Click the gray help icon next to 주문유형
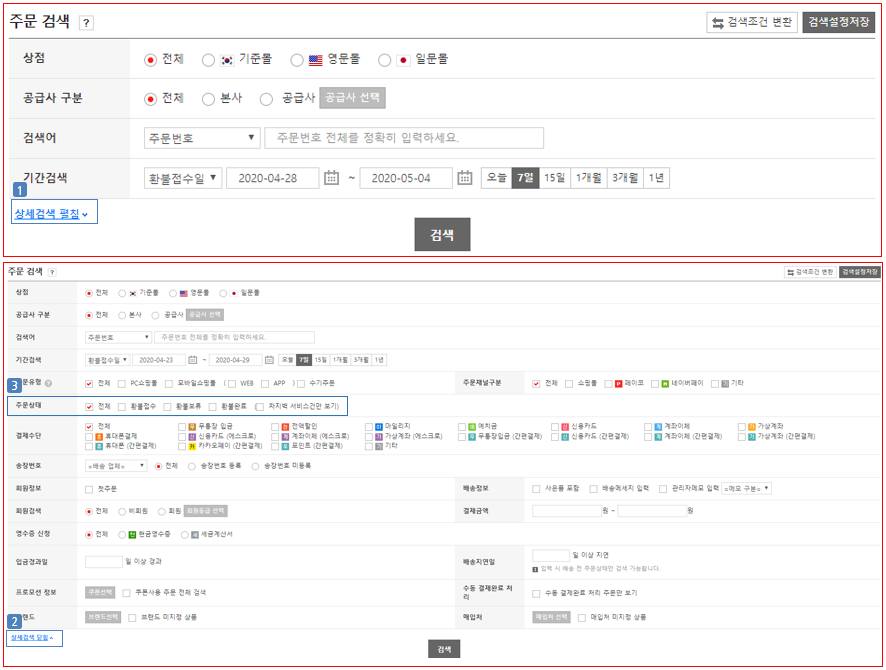The width and height of the screenshot is (886, 670). click(49, 383)
